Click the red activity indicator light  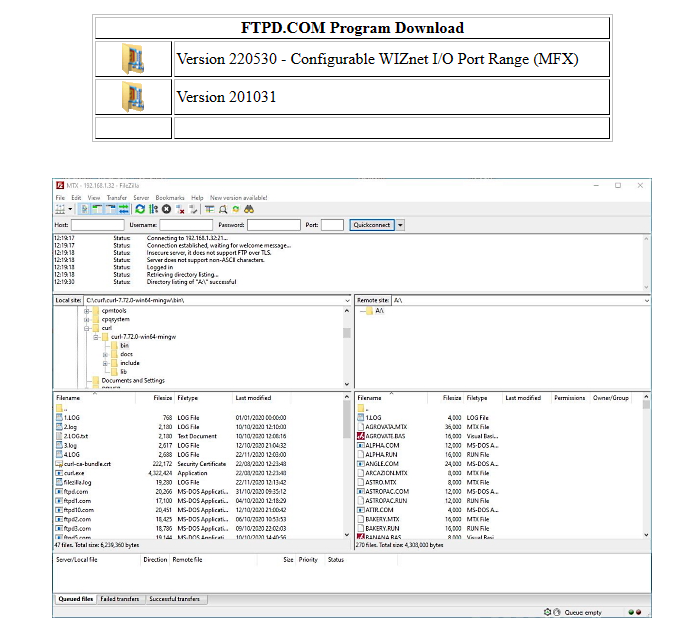coord(639,612)
